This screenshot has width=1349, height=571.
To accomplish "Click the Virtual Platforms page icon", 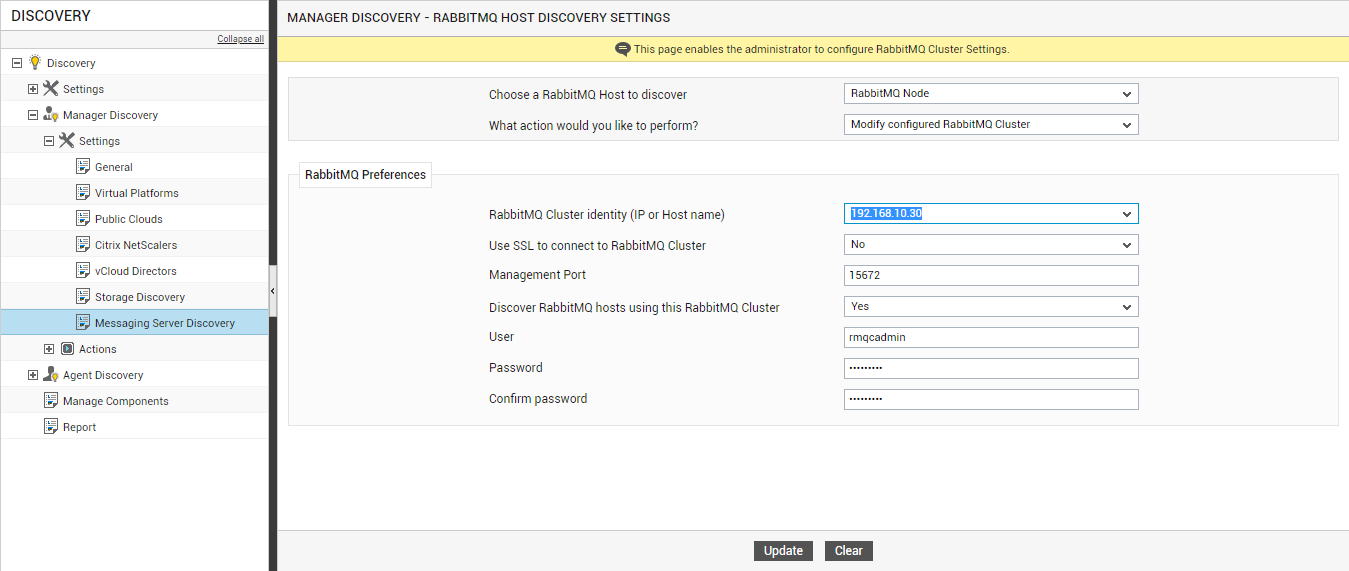I will 83,192.
